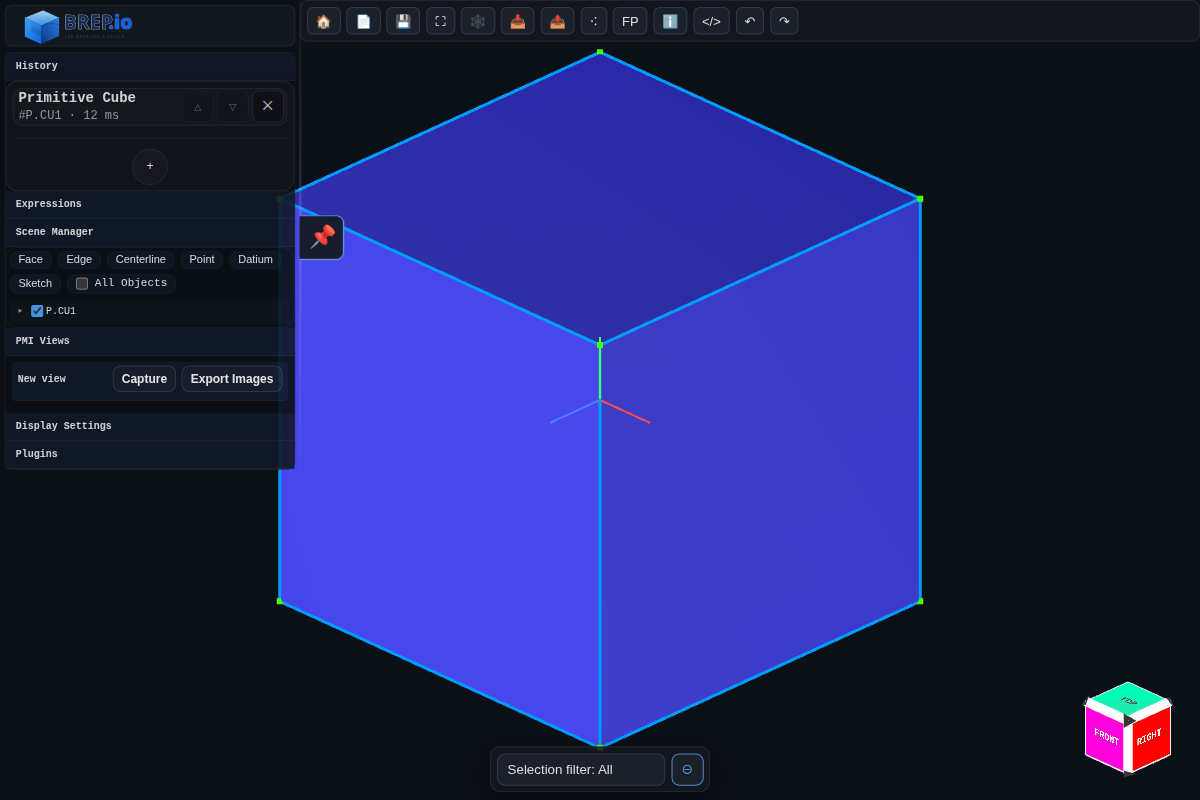
Task: Click the zoom-to-fit frame icon
Action: (440, 21)
